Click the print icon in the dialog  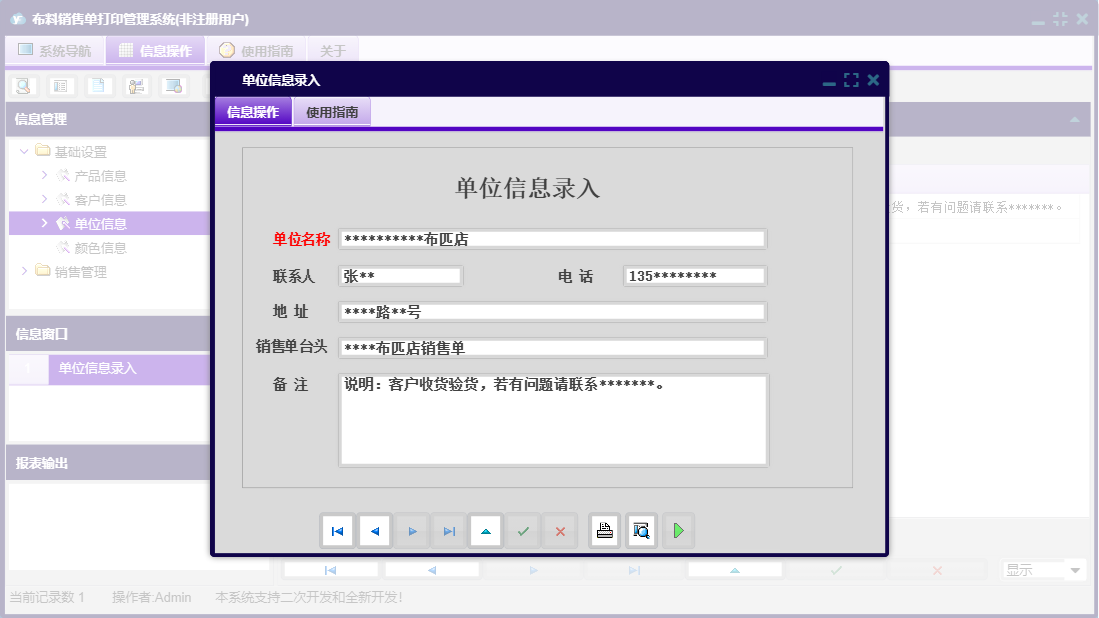pos(604,531)
